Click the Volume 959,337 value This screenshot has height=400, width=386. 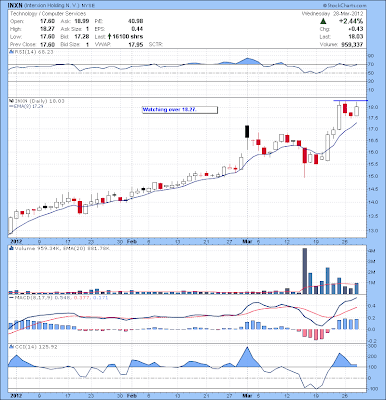(352, 44)
